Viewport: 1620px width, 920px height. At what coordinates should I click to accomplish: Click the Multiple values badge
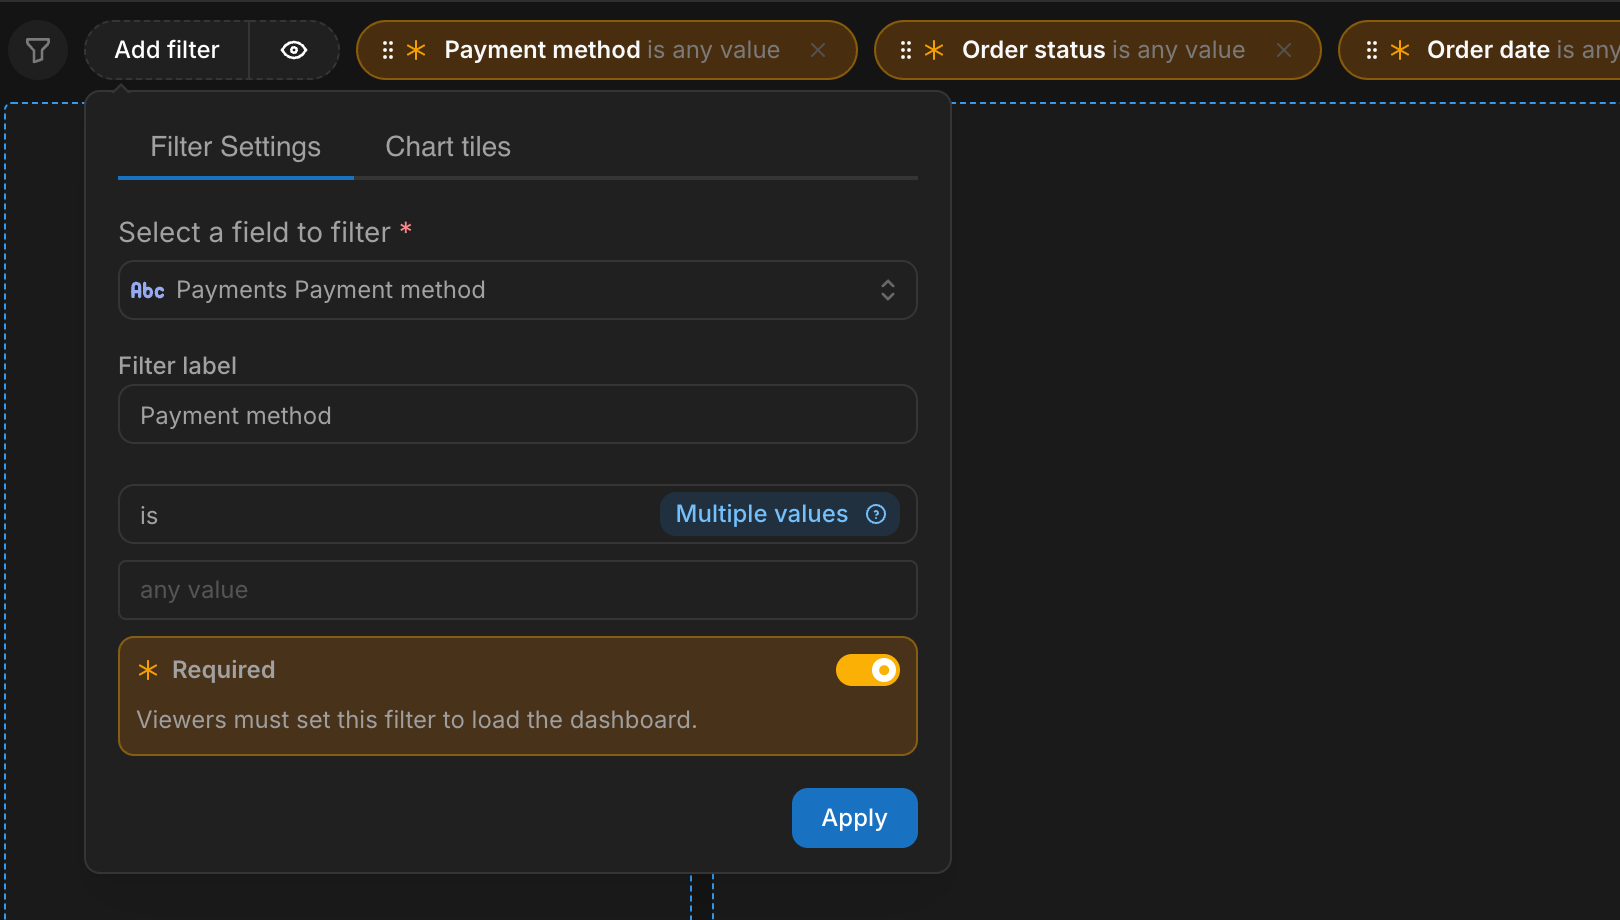click(780, 514)
